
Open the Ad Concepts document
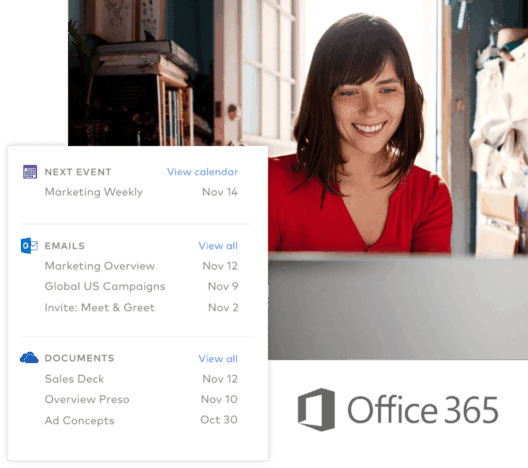tap(79, 421)
